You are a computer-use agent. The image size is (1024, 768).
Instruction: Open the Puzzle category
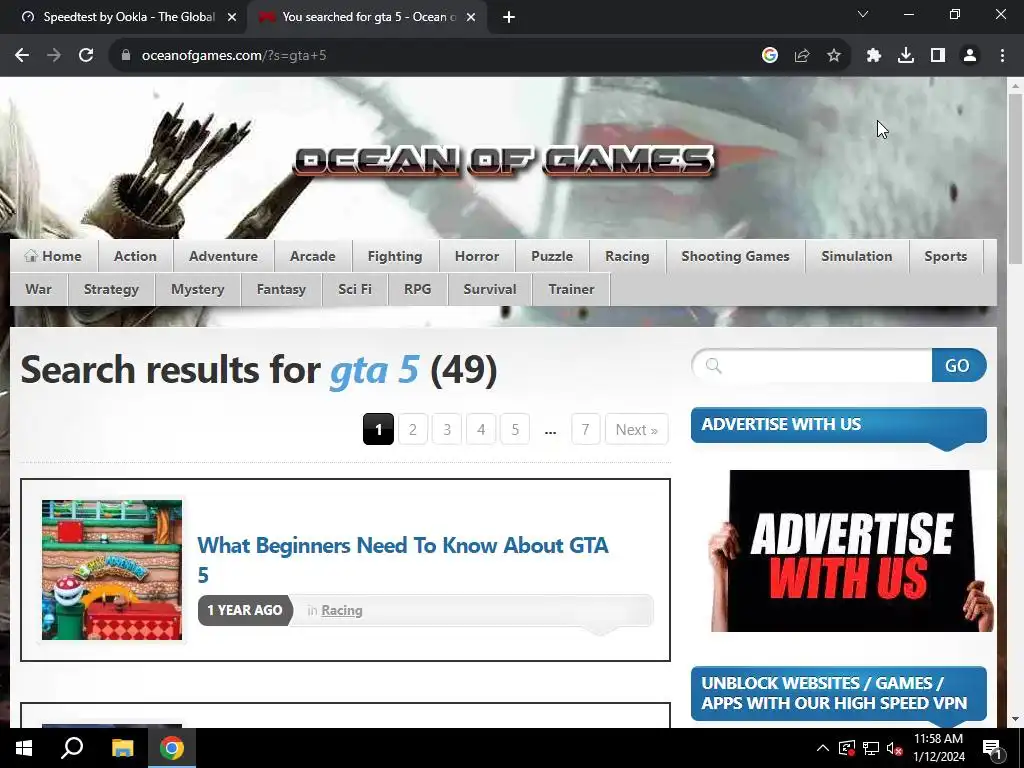pos(552,256)
